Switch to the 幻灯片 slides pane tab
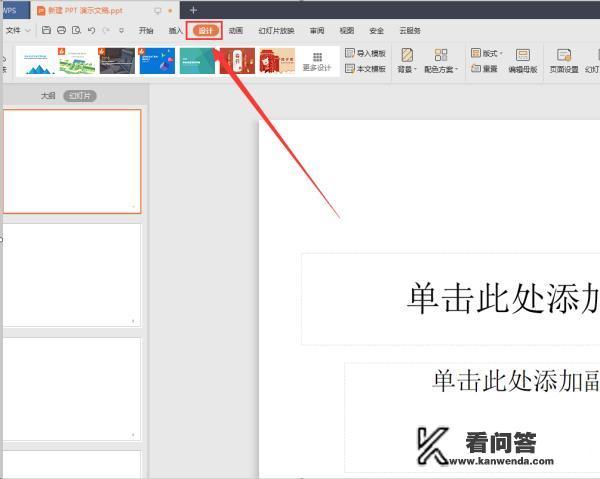This screenshot has height=479, width=600. 80,96
